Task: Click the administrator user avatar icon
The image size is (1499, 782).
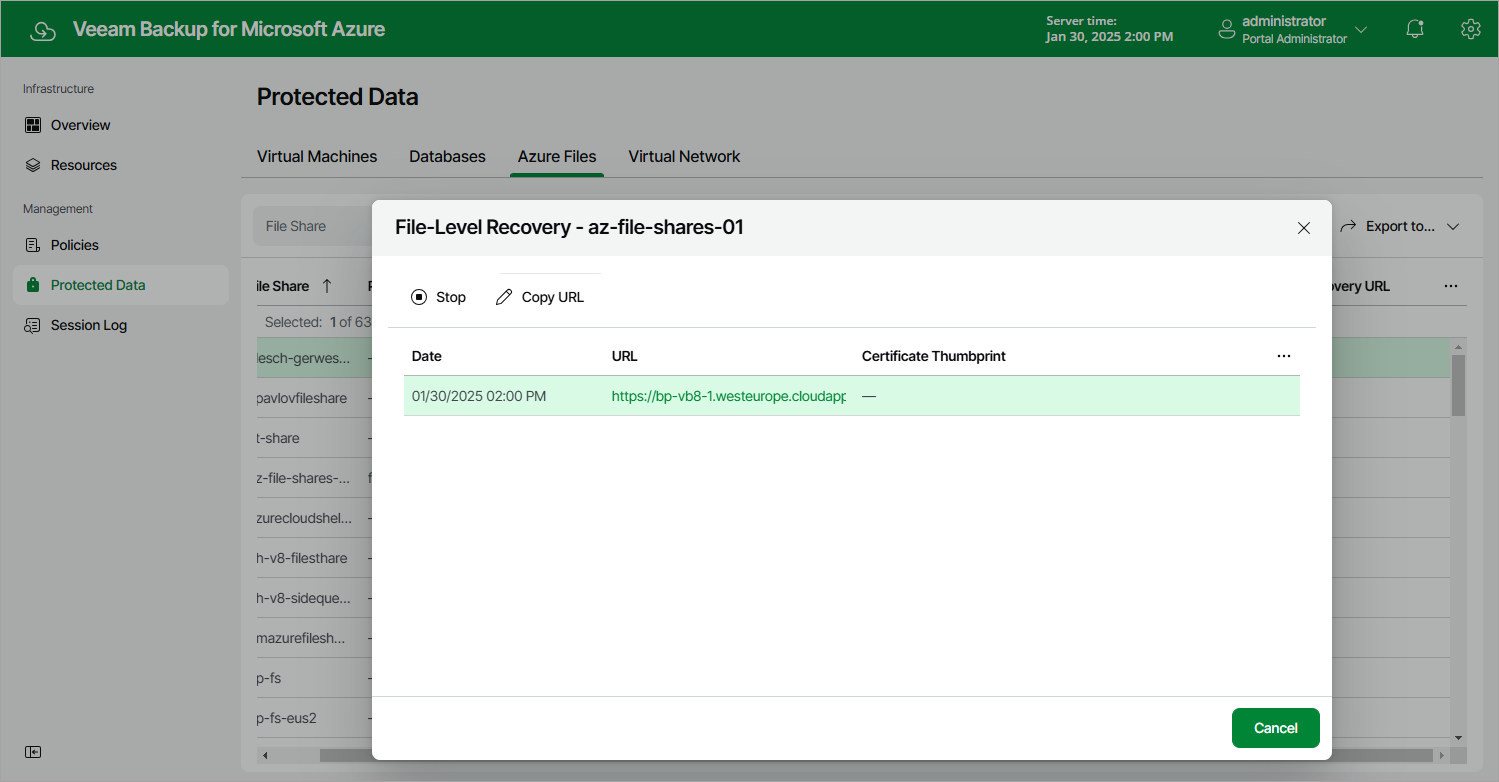Action: 1227,30
